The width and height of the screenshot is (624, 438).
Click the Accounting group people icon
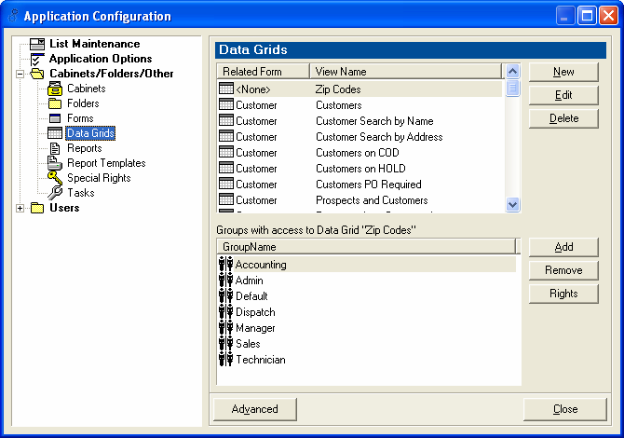[226, 264]
